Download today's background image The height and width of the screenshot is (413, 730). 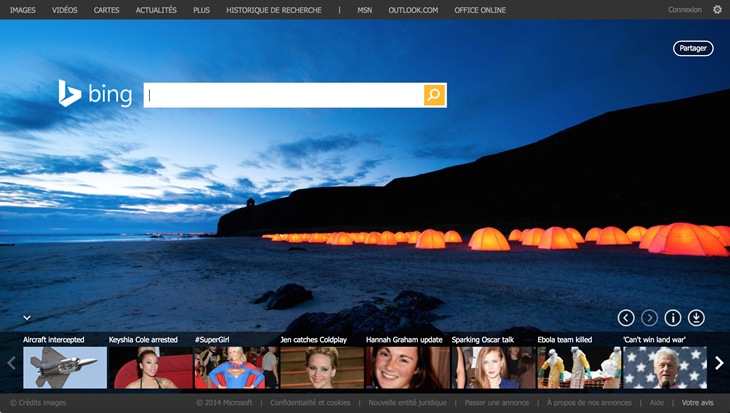(x=696, y=318)
